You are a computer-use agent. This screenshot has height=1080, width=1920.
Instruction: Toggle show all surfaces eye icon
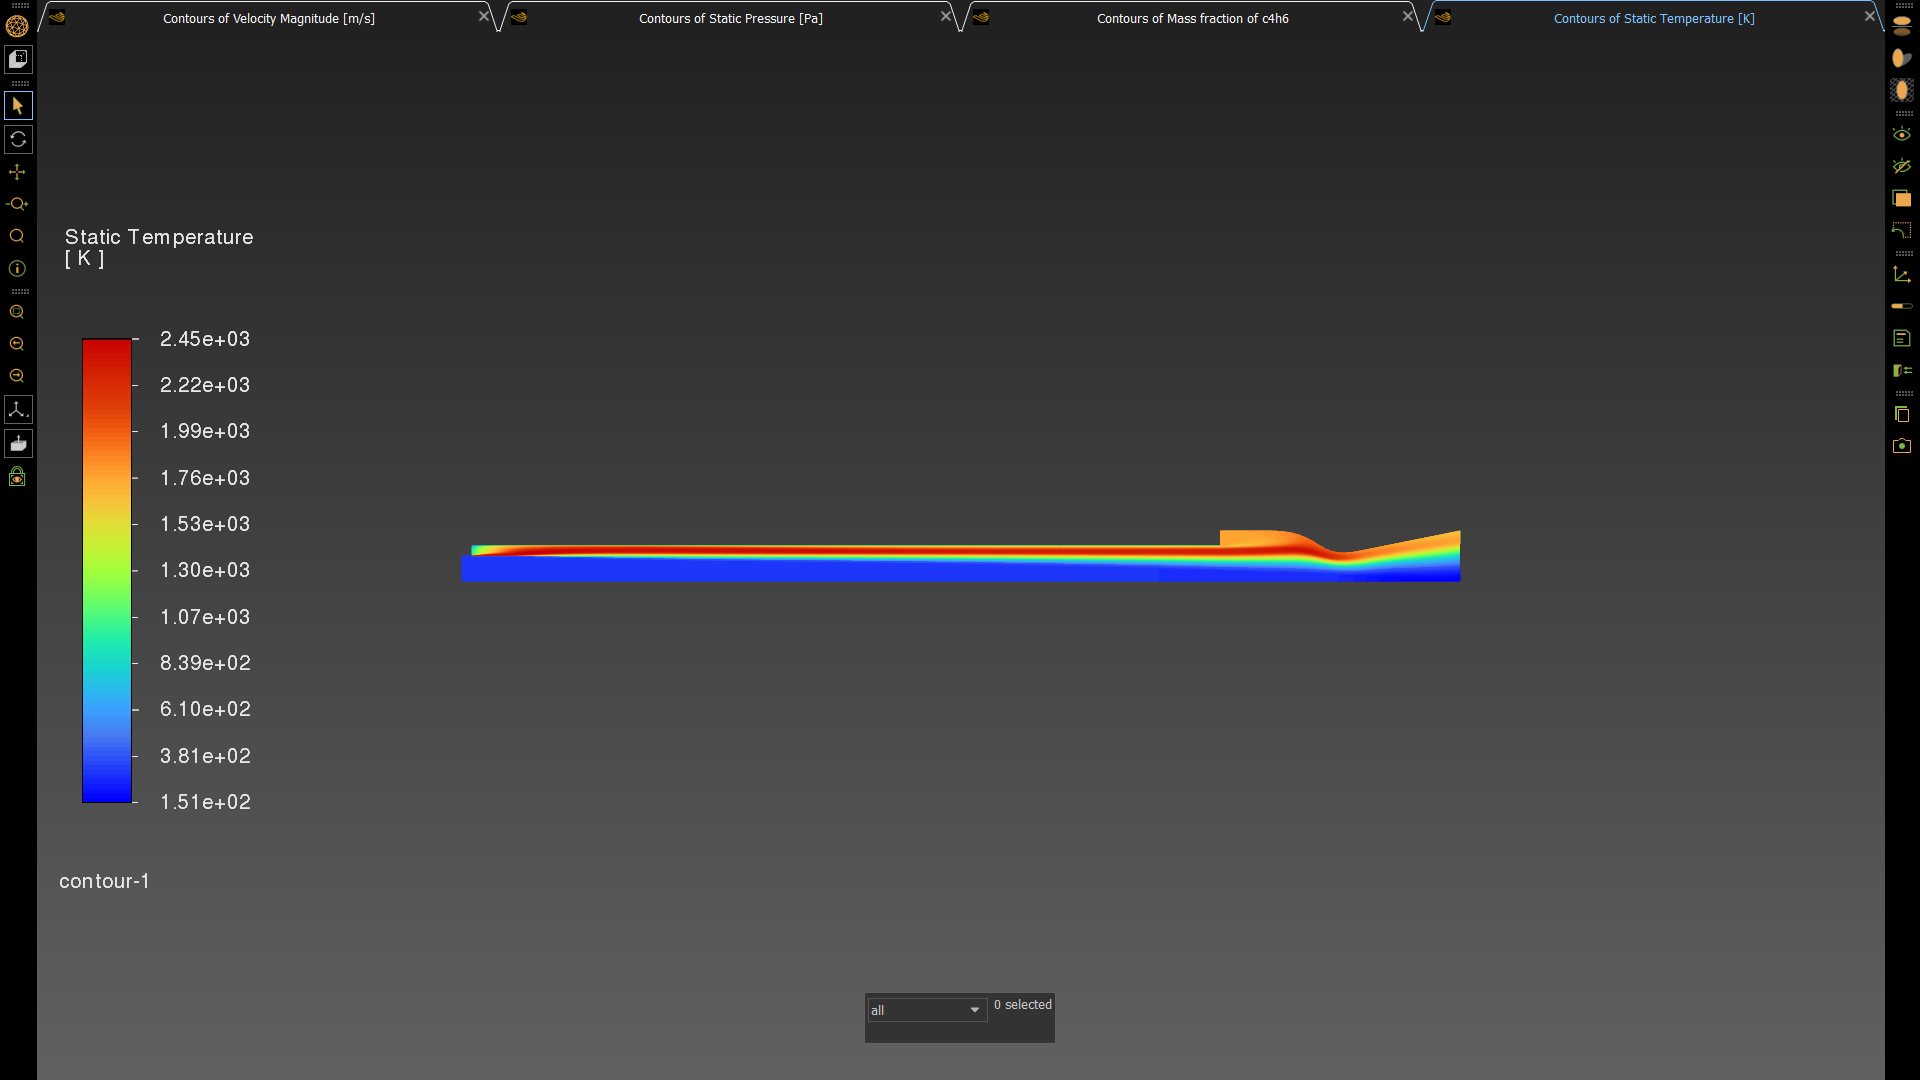tap(1902, 134)
